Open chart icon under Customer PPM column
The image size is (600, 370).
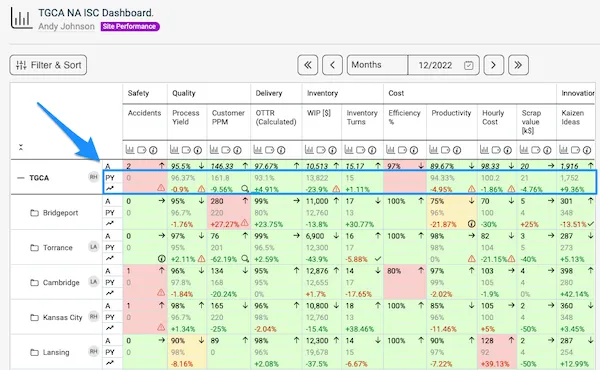click(214, 150)
